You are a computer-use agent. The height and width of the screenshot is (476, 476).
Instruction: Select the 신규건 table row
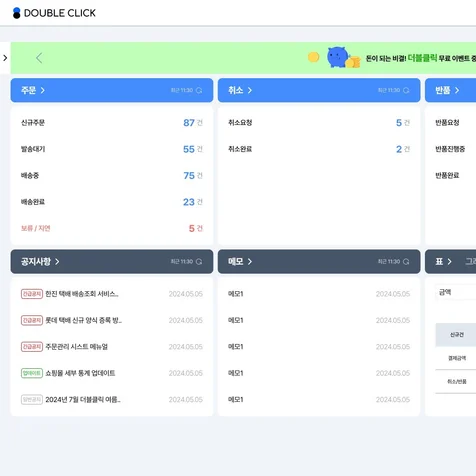pos(456,335)
